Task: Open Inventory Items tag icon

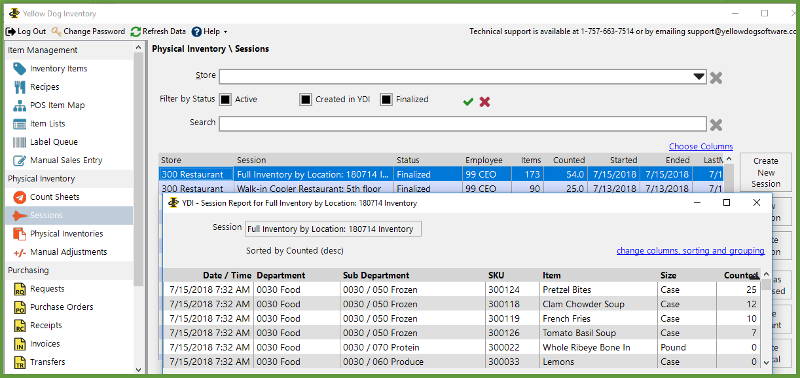Action: tap(19, 68)
